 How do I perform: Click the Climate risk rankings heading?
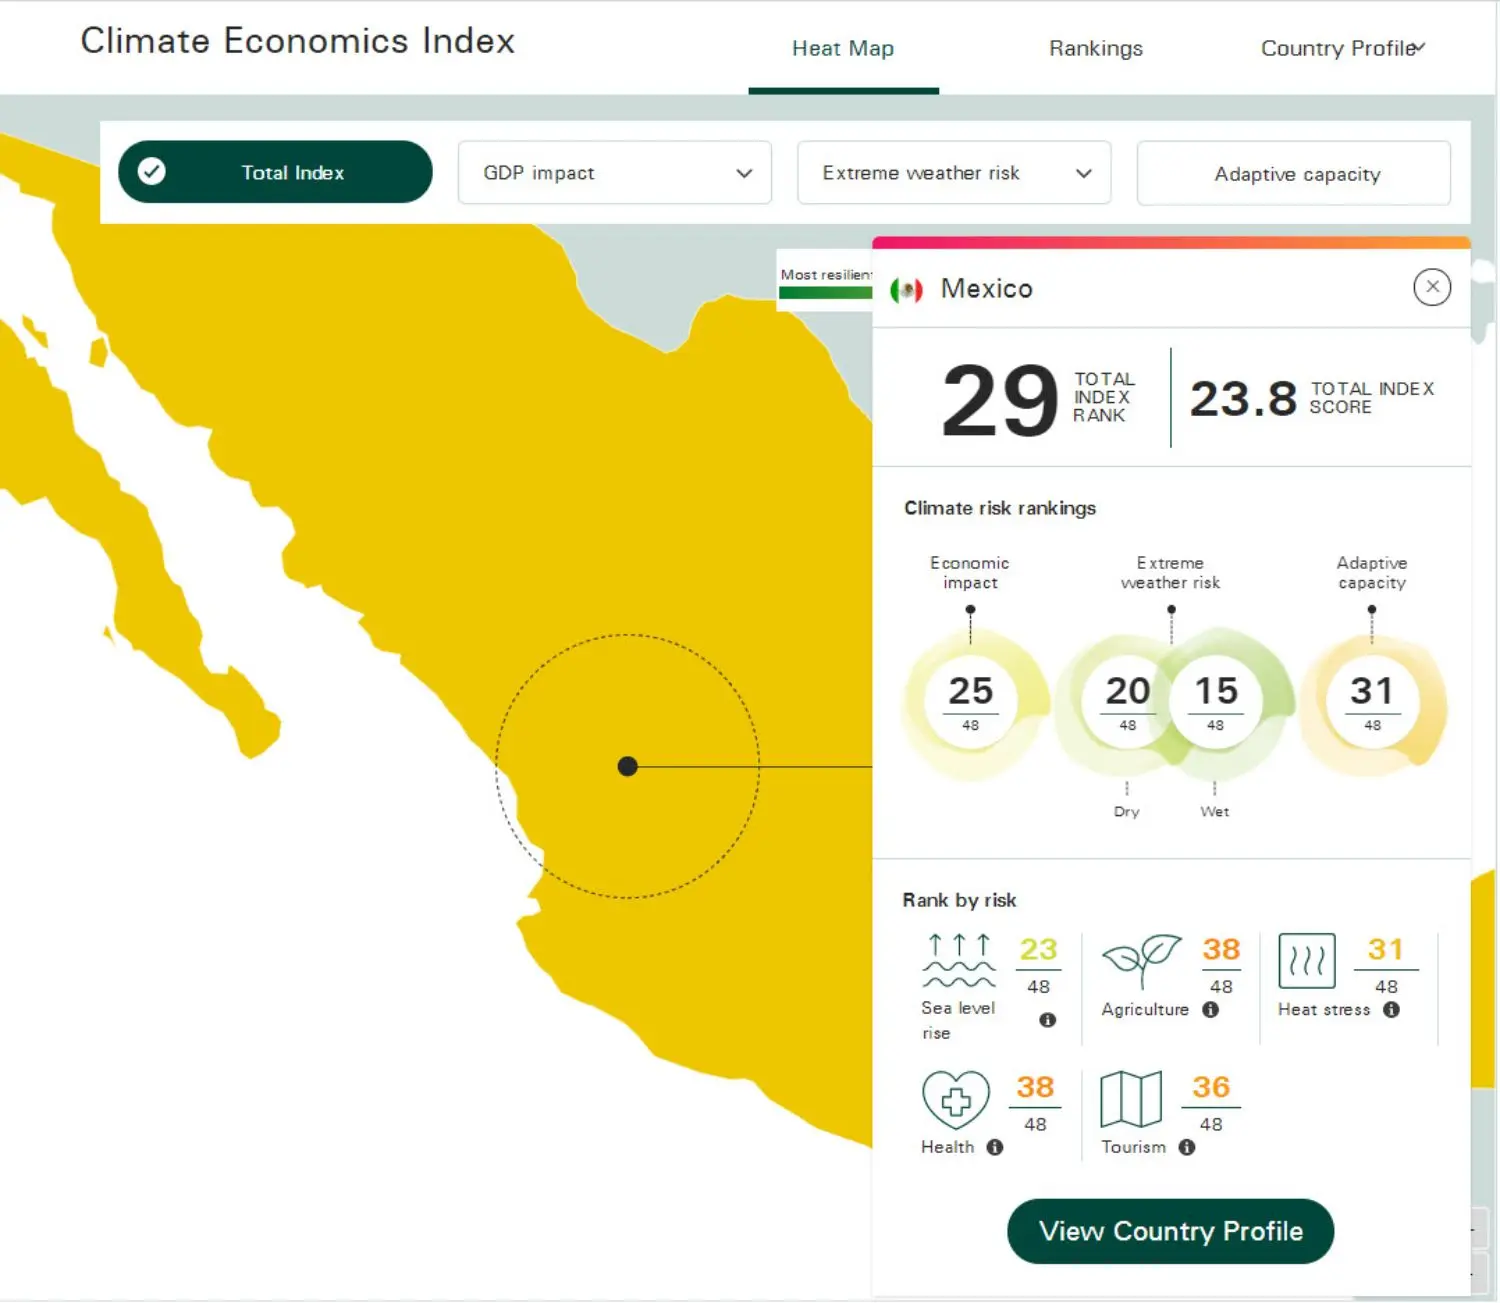pos(1000,508)
